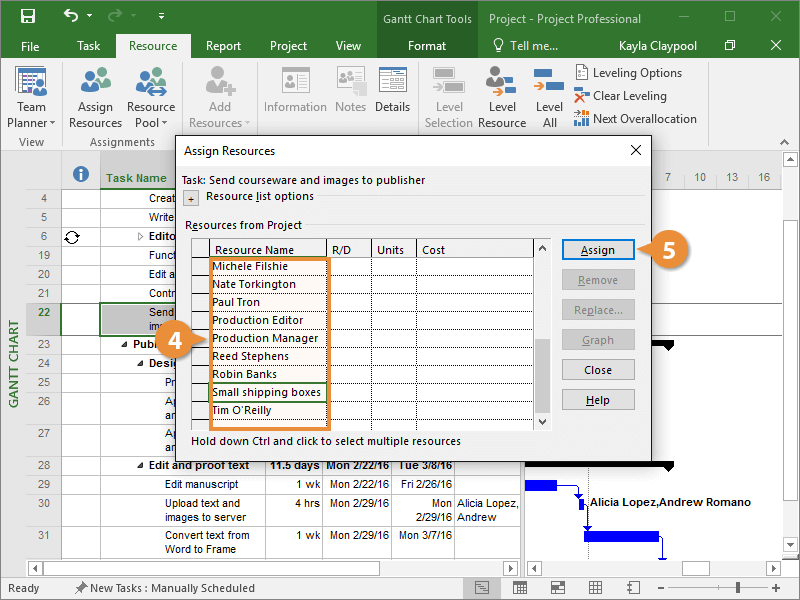This screenshot has height=600, width=800.
Task: Click the Save icon in title bar
Action: point(27,17)
